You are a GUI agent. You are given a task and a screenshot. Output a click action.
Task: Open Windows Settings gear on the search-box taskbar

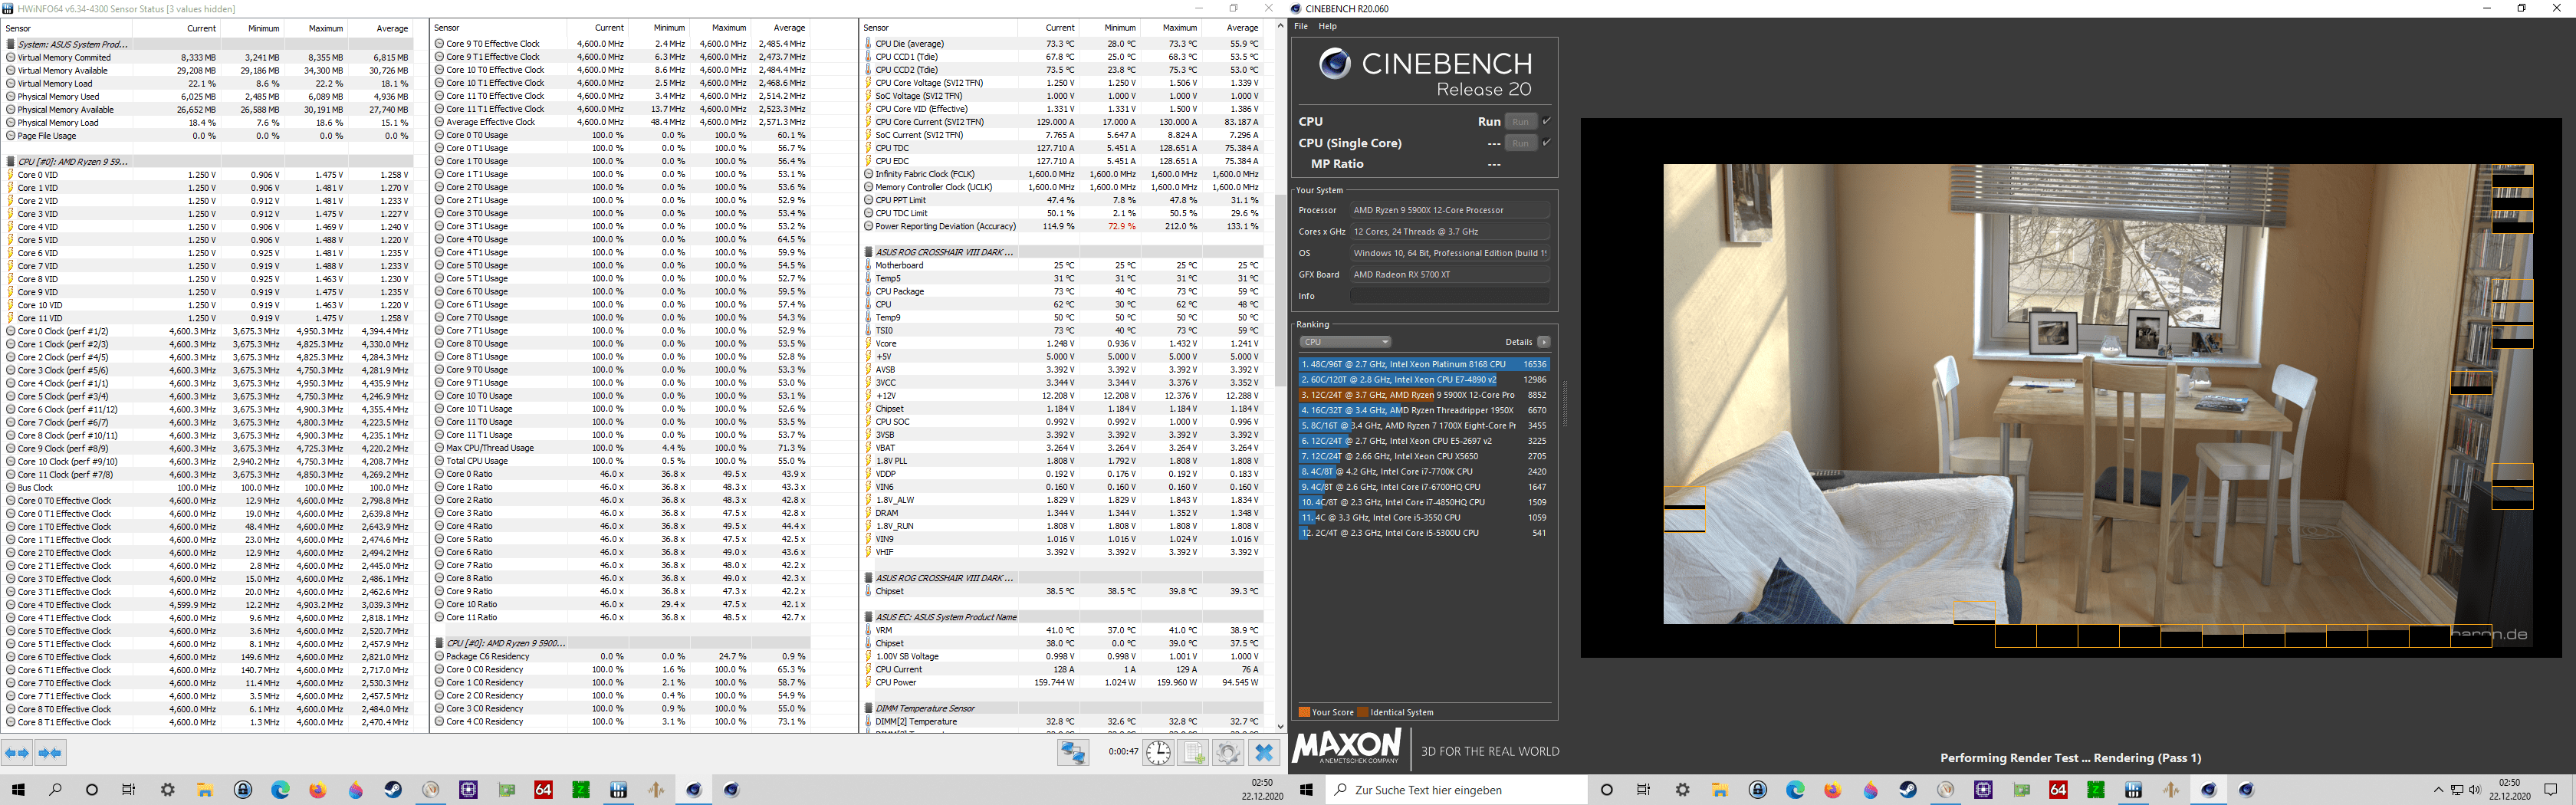tap(1682, 790)
